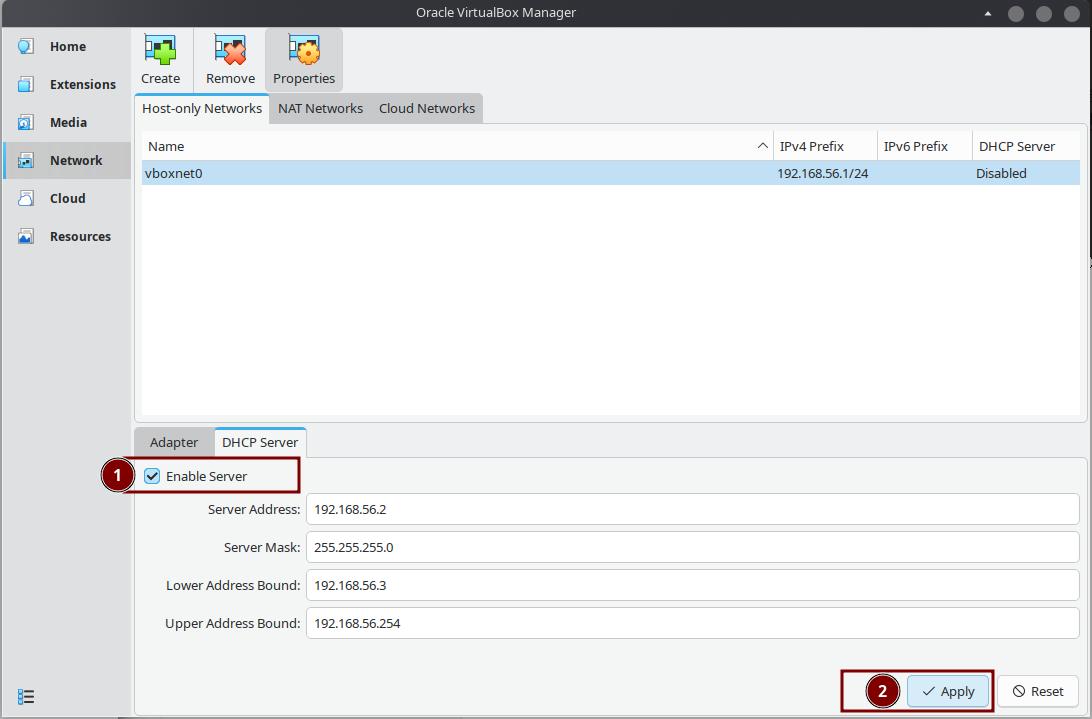Click the window keep-above arrow icon
The image size is (1092, 719).
click(988, 13)
